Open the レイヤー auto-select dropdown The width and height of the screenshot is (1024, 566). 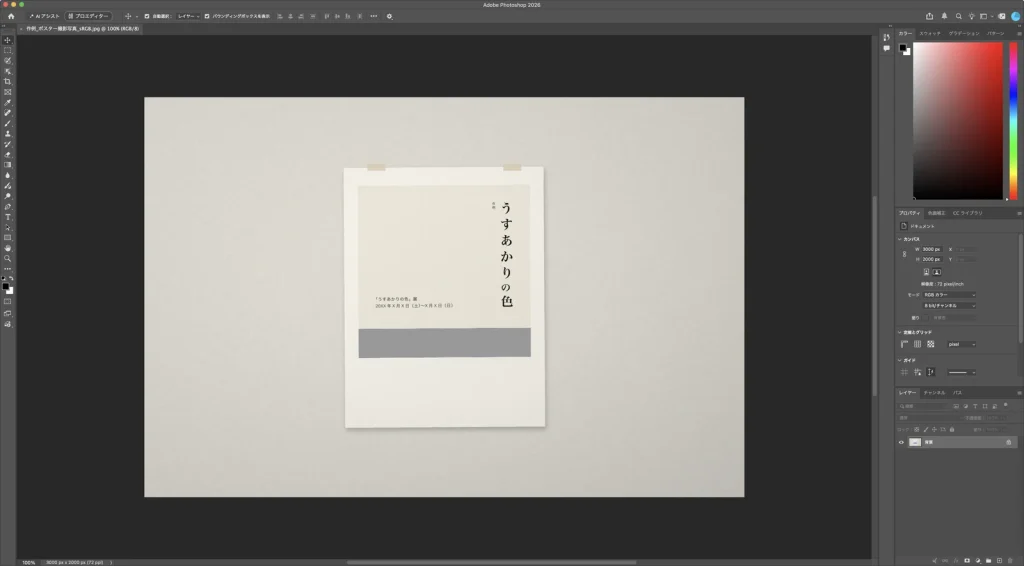(188, 16)
